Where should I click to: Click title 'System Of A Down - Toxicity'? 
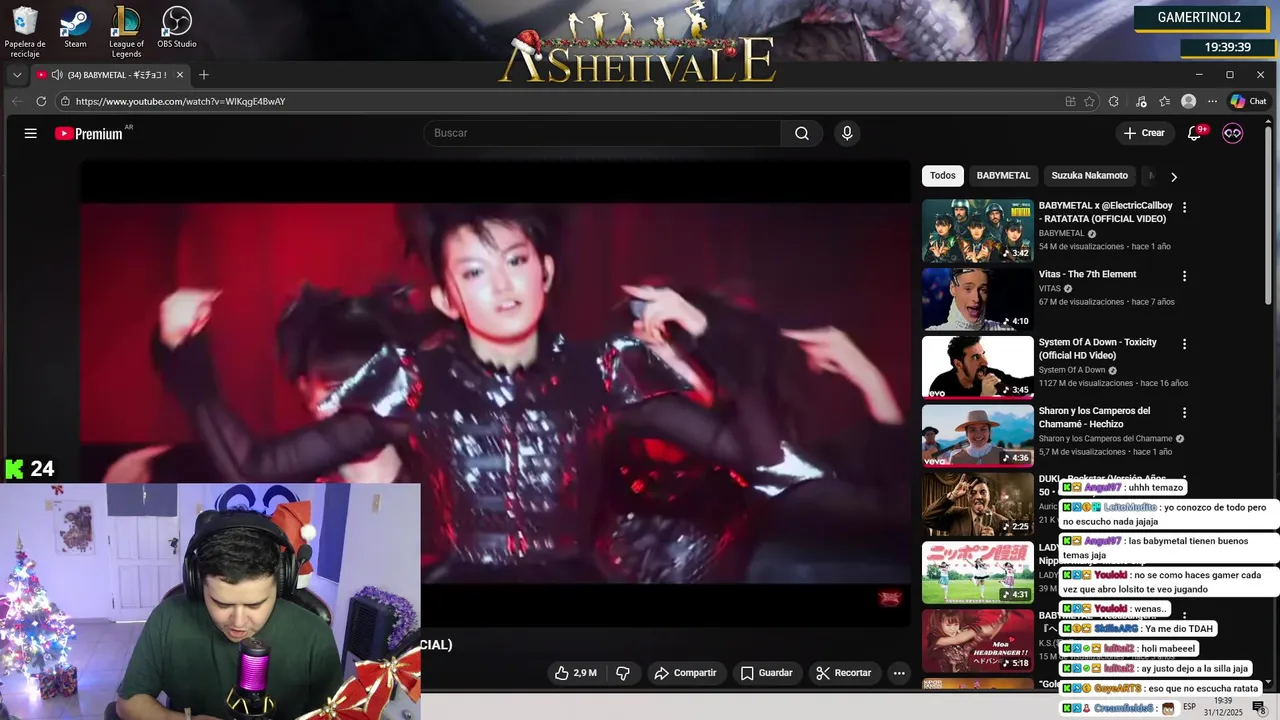tap(1097, 349)
